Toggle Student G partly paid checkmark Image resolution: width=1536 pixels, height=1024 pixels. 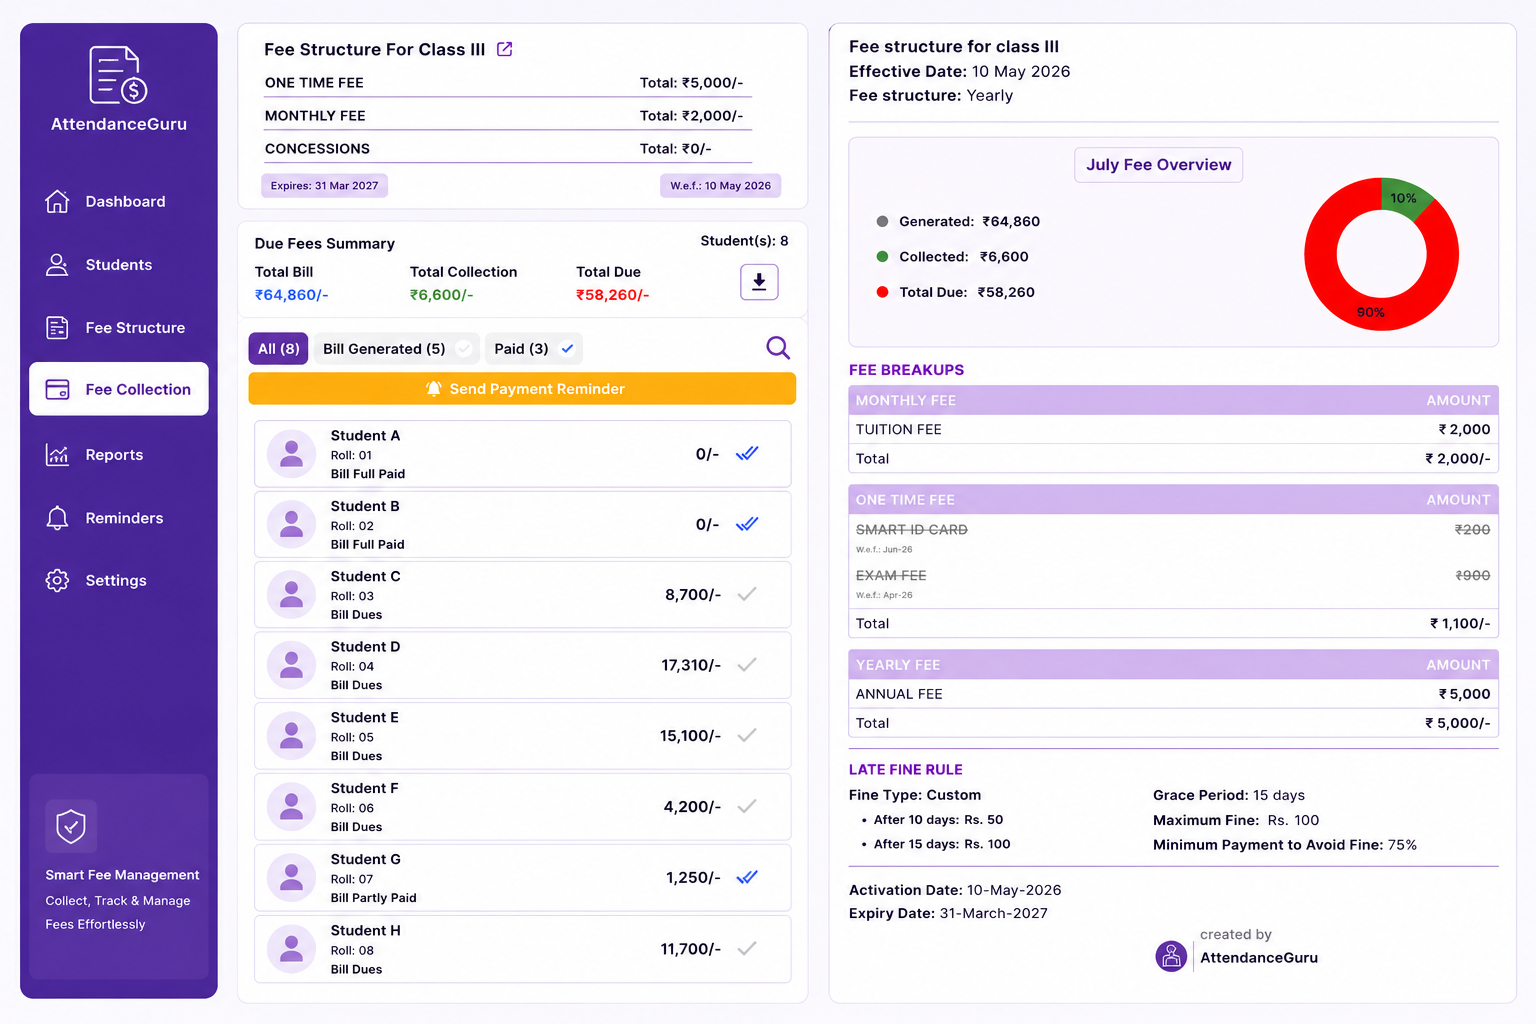pyautogui.click(x=747, y=877)
